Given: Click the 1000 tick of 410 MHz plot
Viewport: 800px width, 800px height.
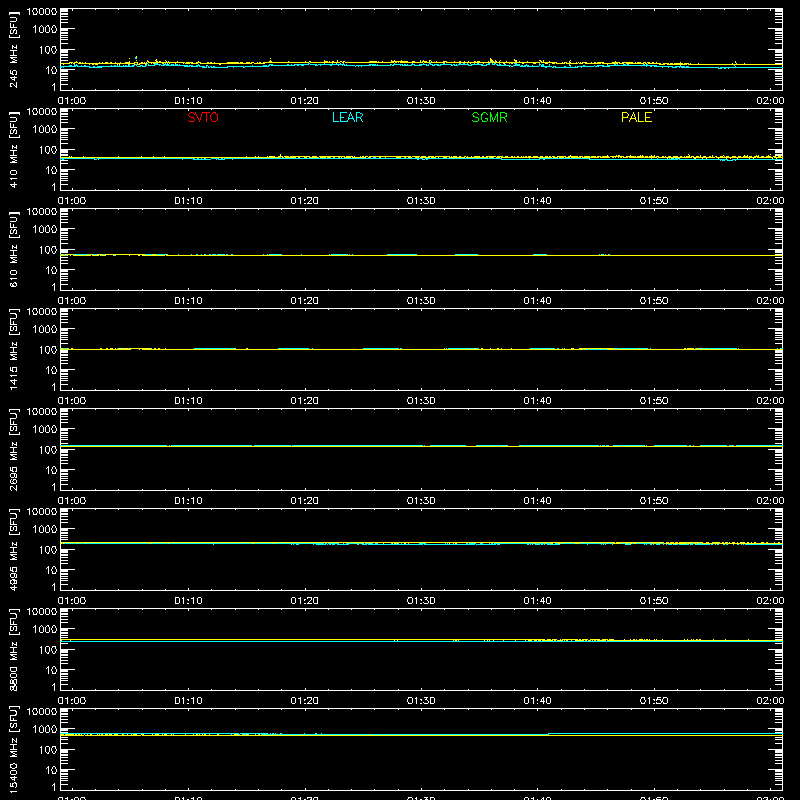Looking at the screenshot, I should [45, 130].
